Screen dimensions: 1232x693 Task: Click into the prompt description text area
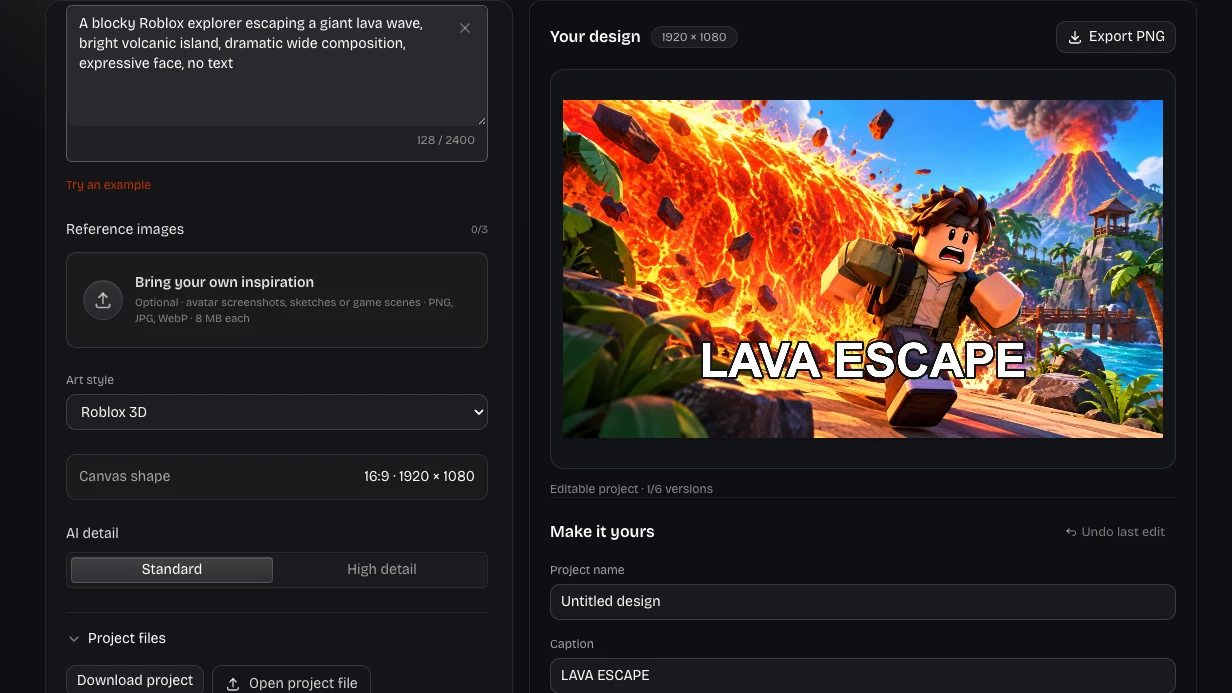point(277,66)
